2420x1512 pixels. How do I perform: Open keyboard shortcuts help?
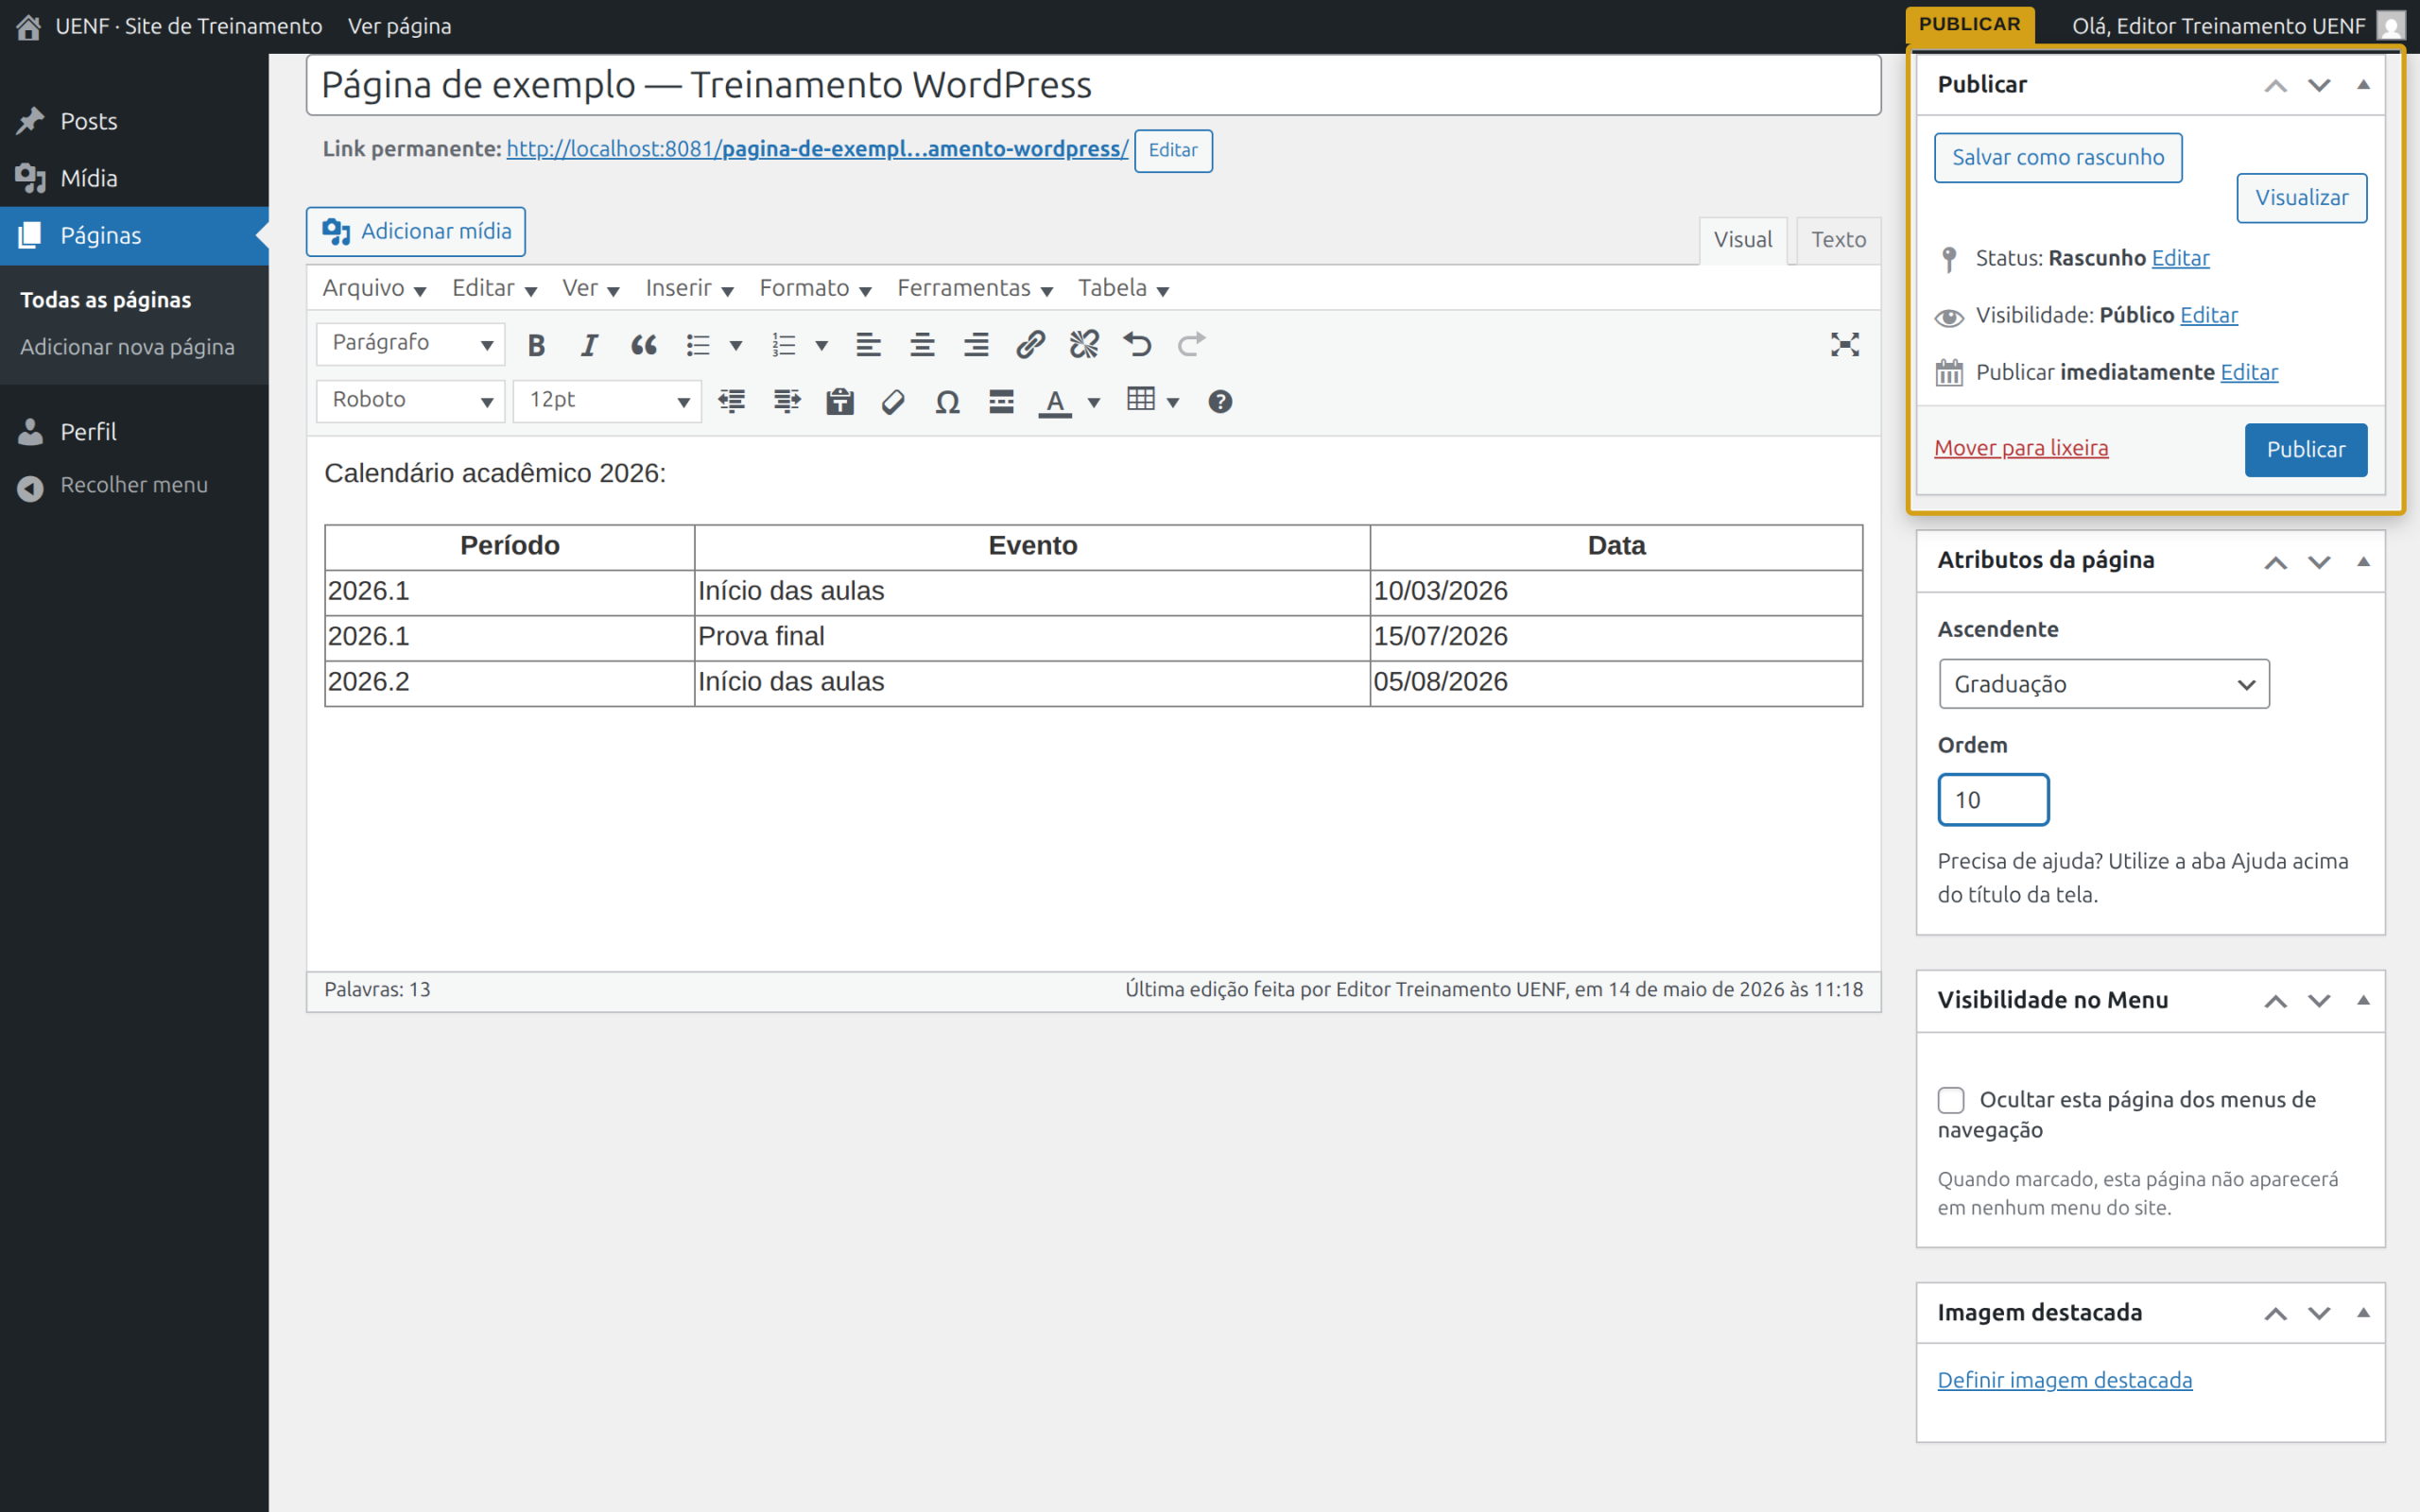point(1220,402)
